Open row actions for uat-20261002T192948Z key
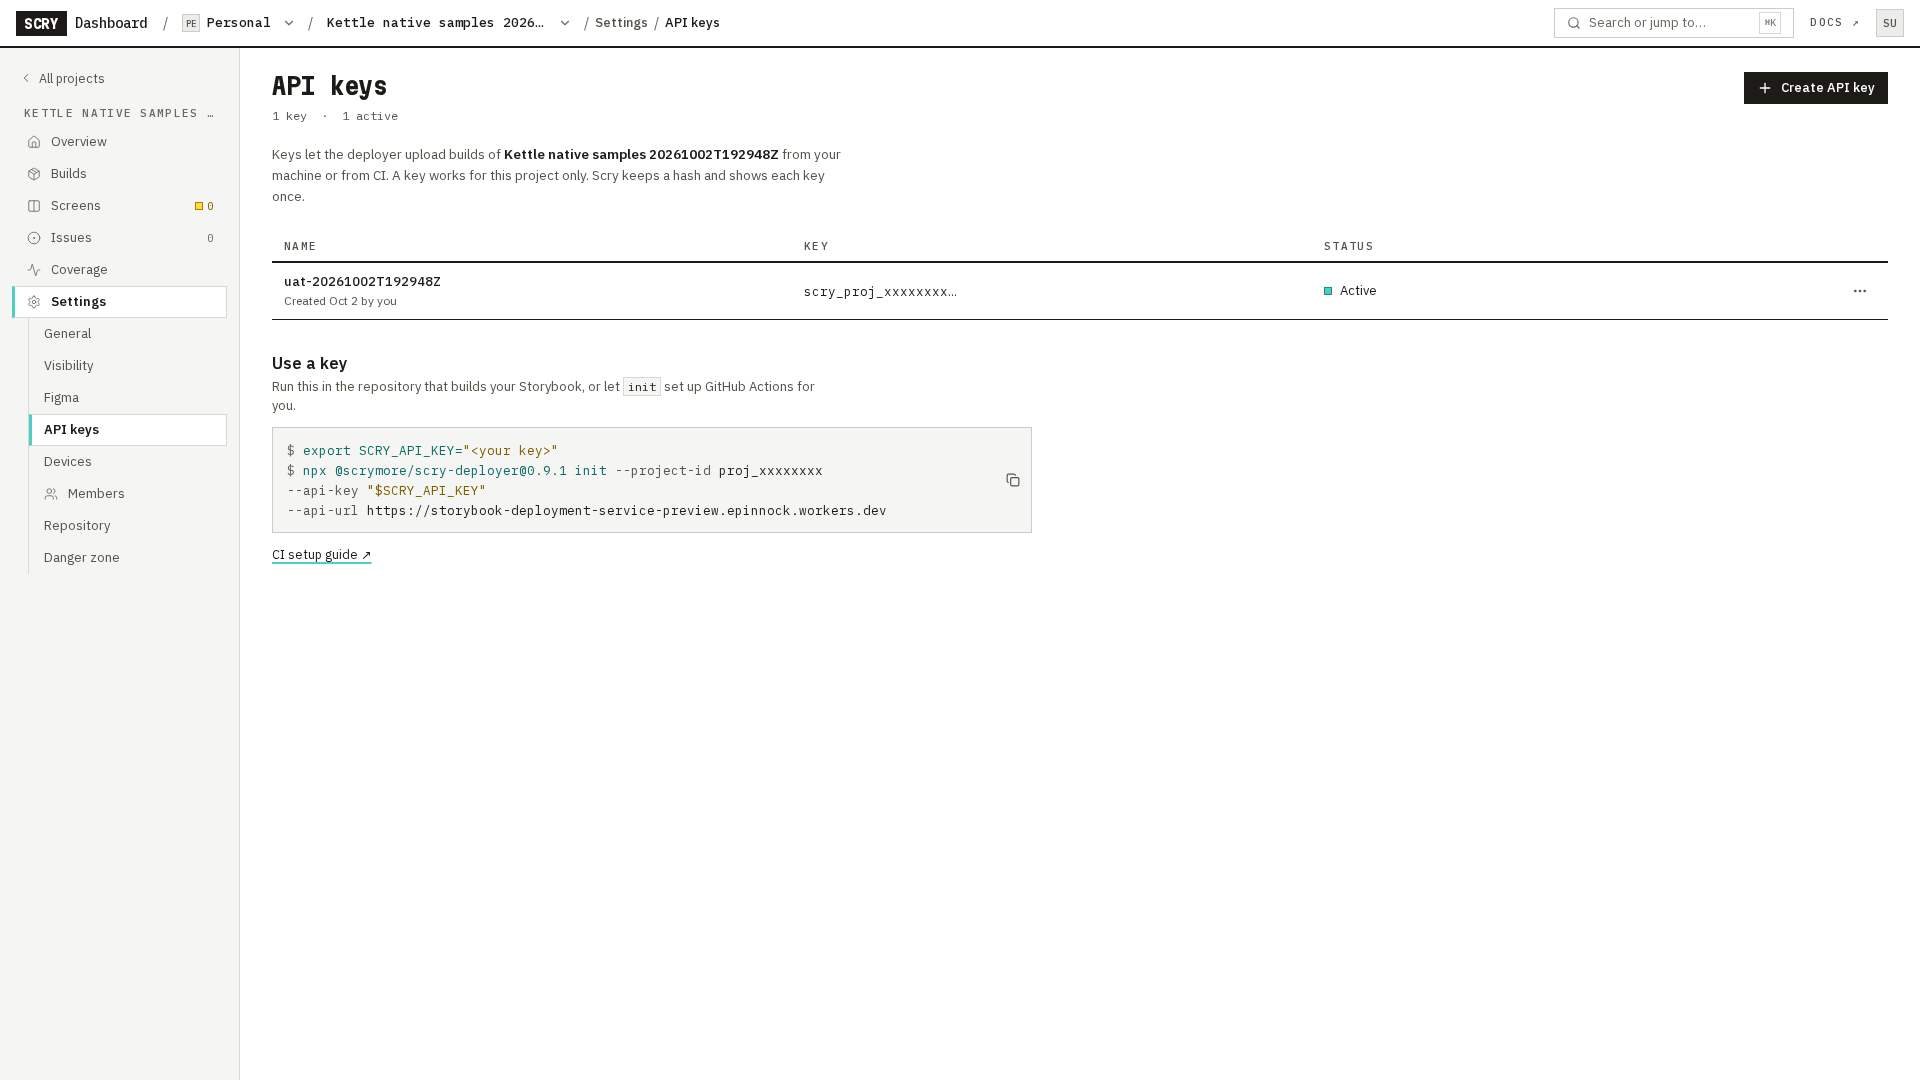1920x1080 pixels. [1860, 291]
